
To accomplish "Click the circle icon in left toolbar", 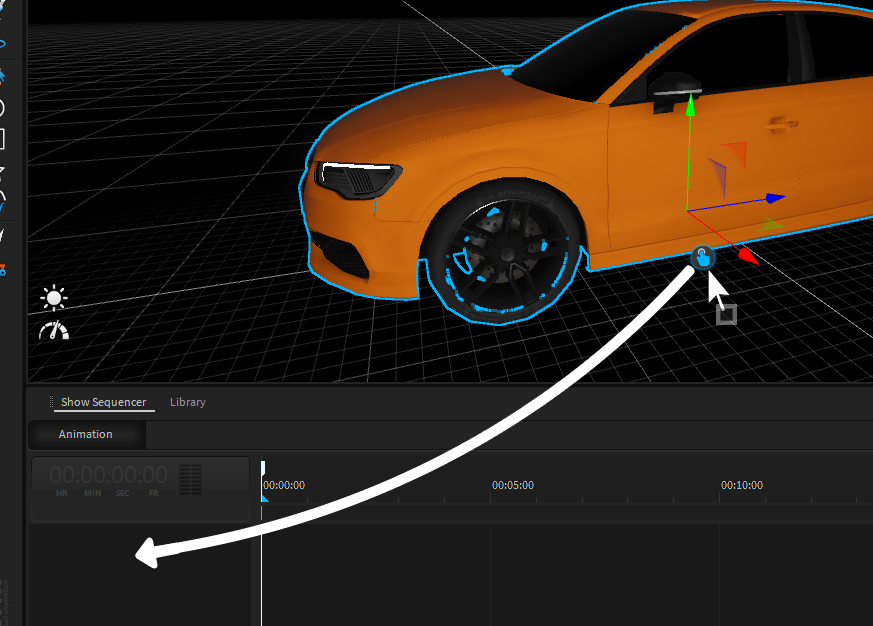I will (x=2, y=108).
